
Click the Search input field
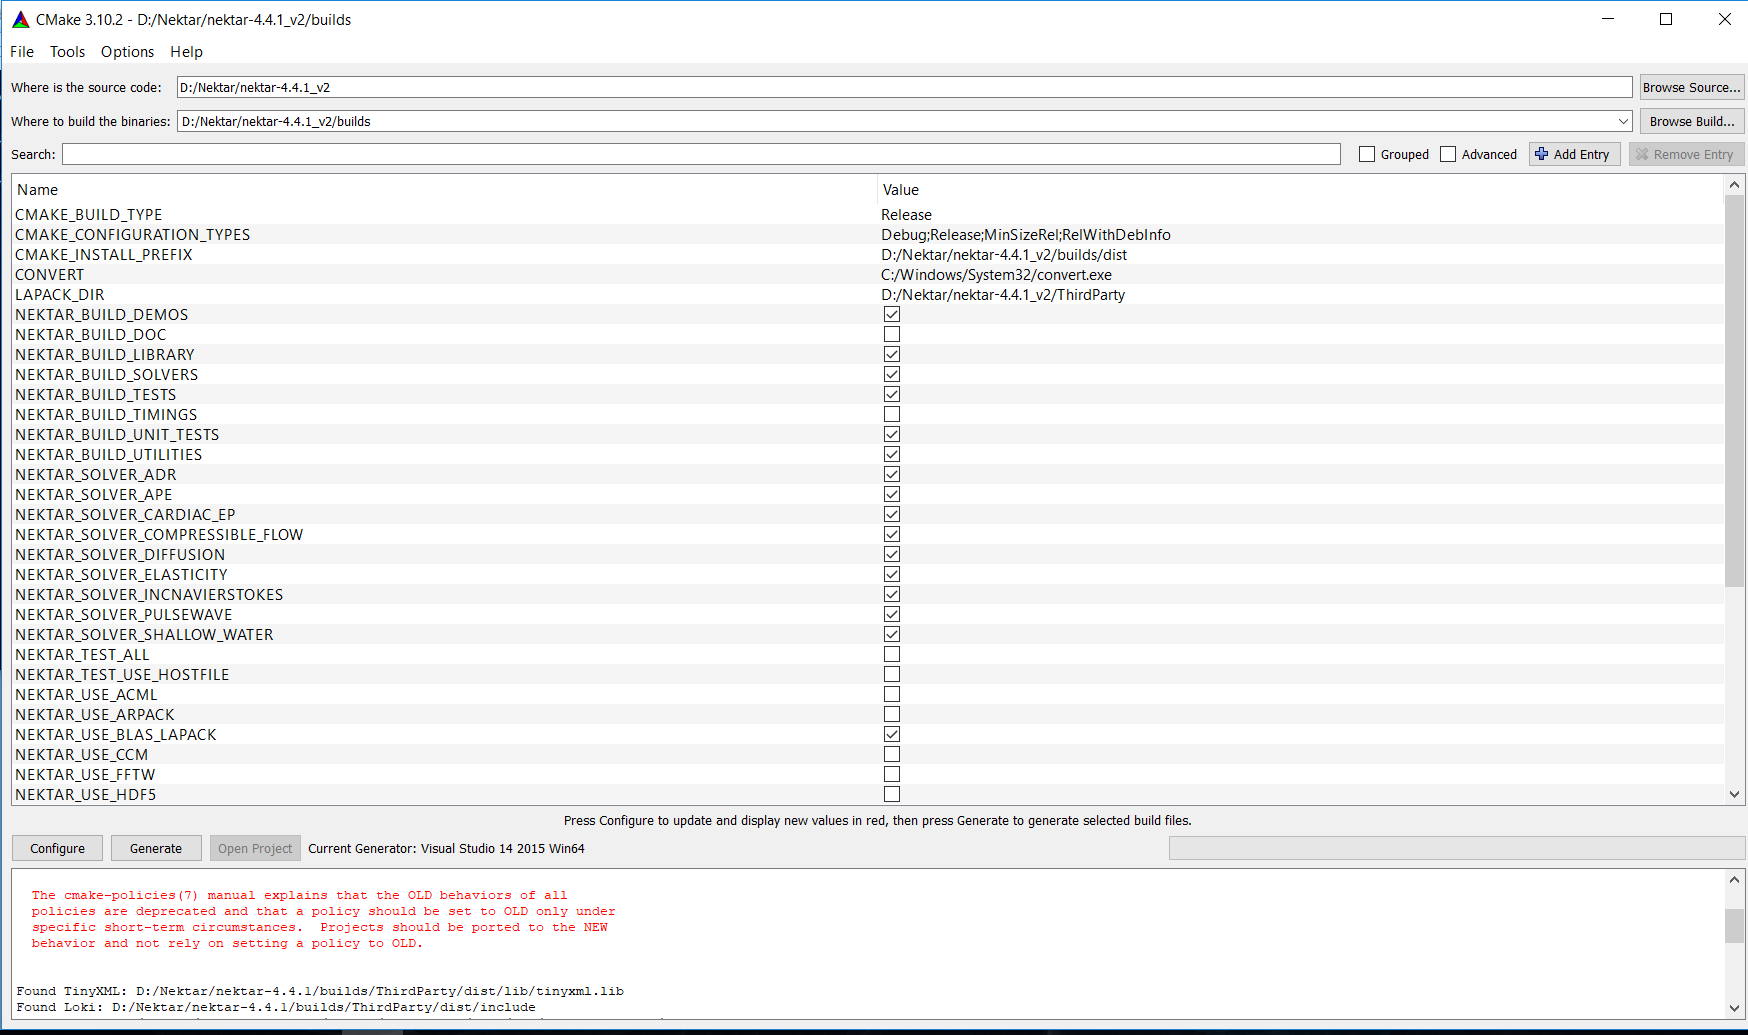(x=700, y=154)
